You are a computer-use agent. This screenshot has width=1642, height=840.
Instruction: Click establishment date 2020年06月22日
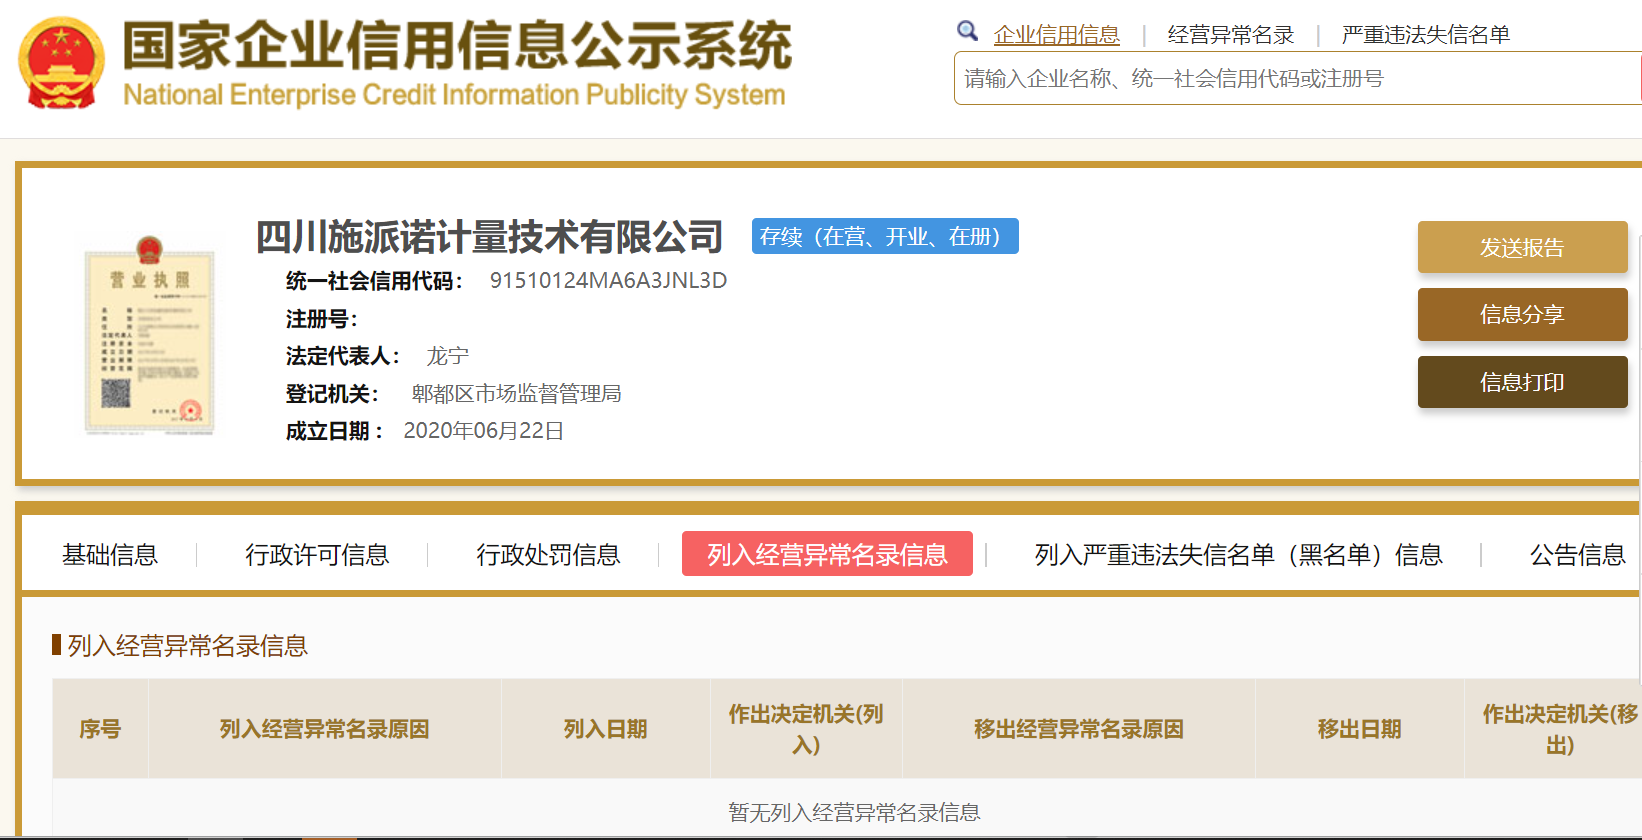pyautogui.click(x=483, y=431)
